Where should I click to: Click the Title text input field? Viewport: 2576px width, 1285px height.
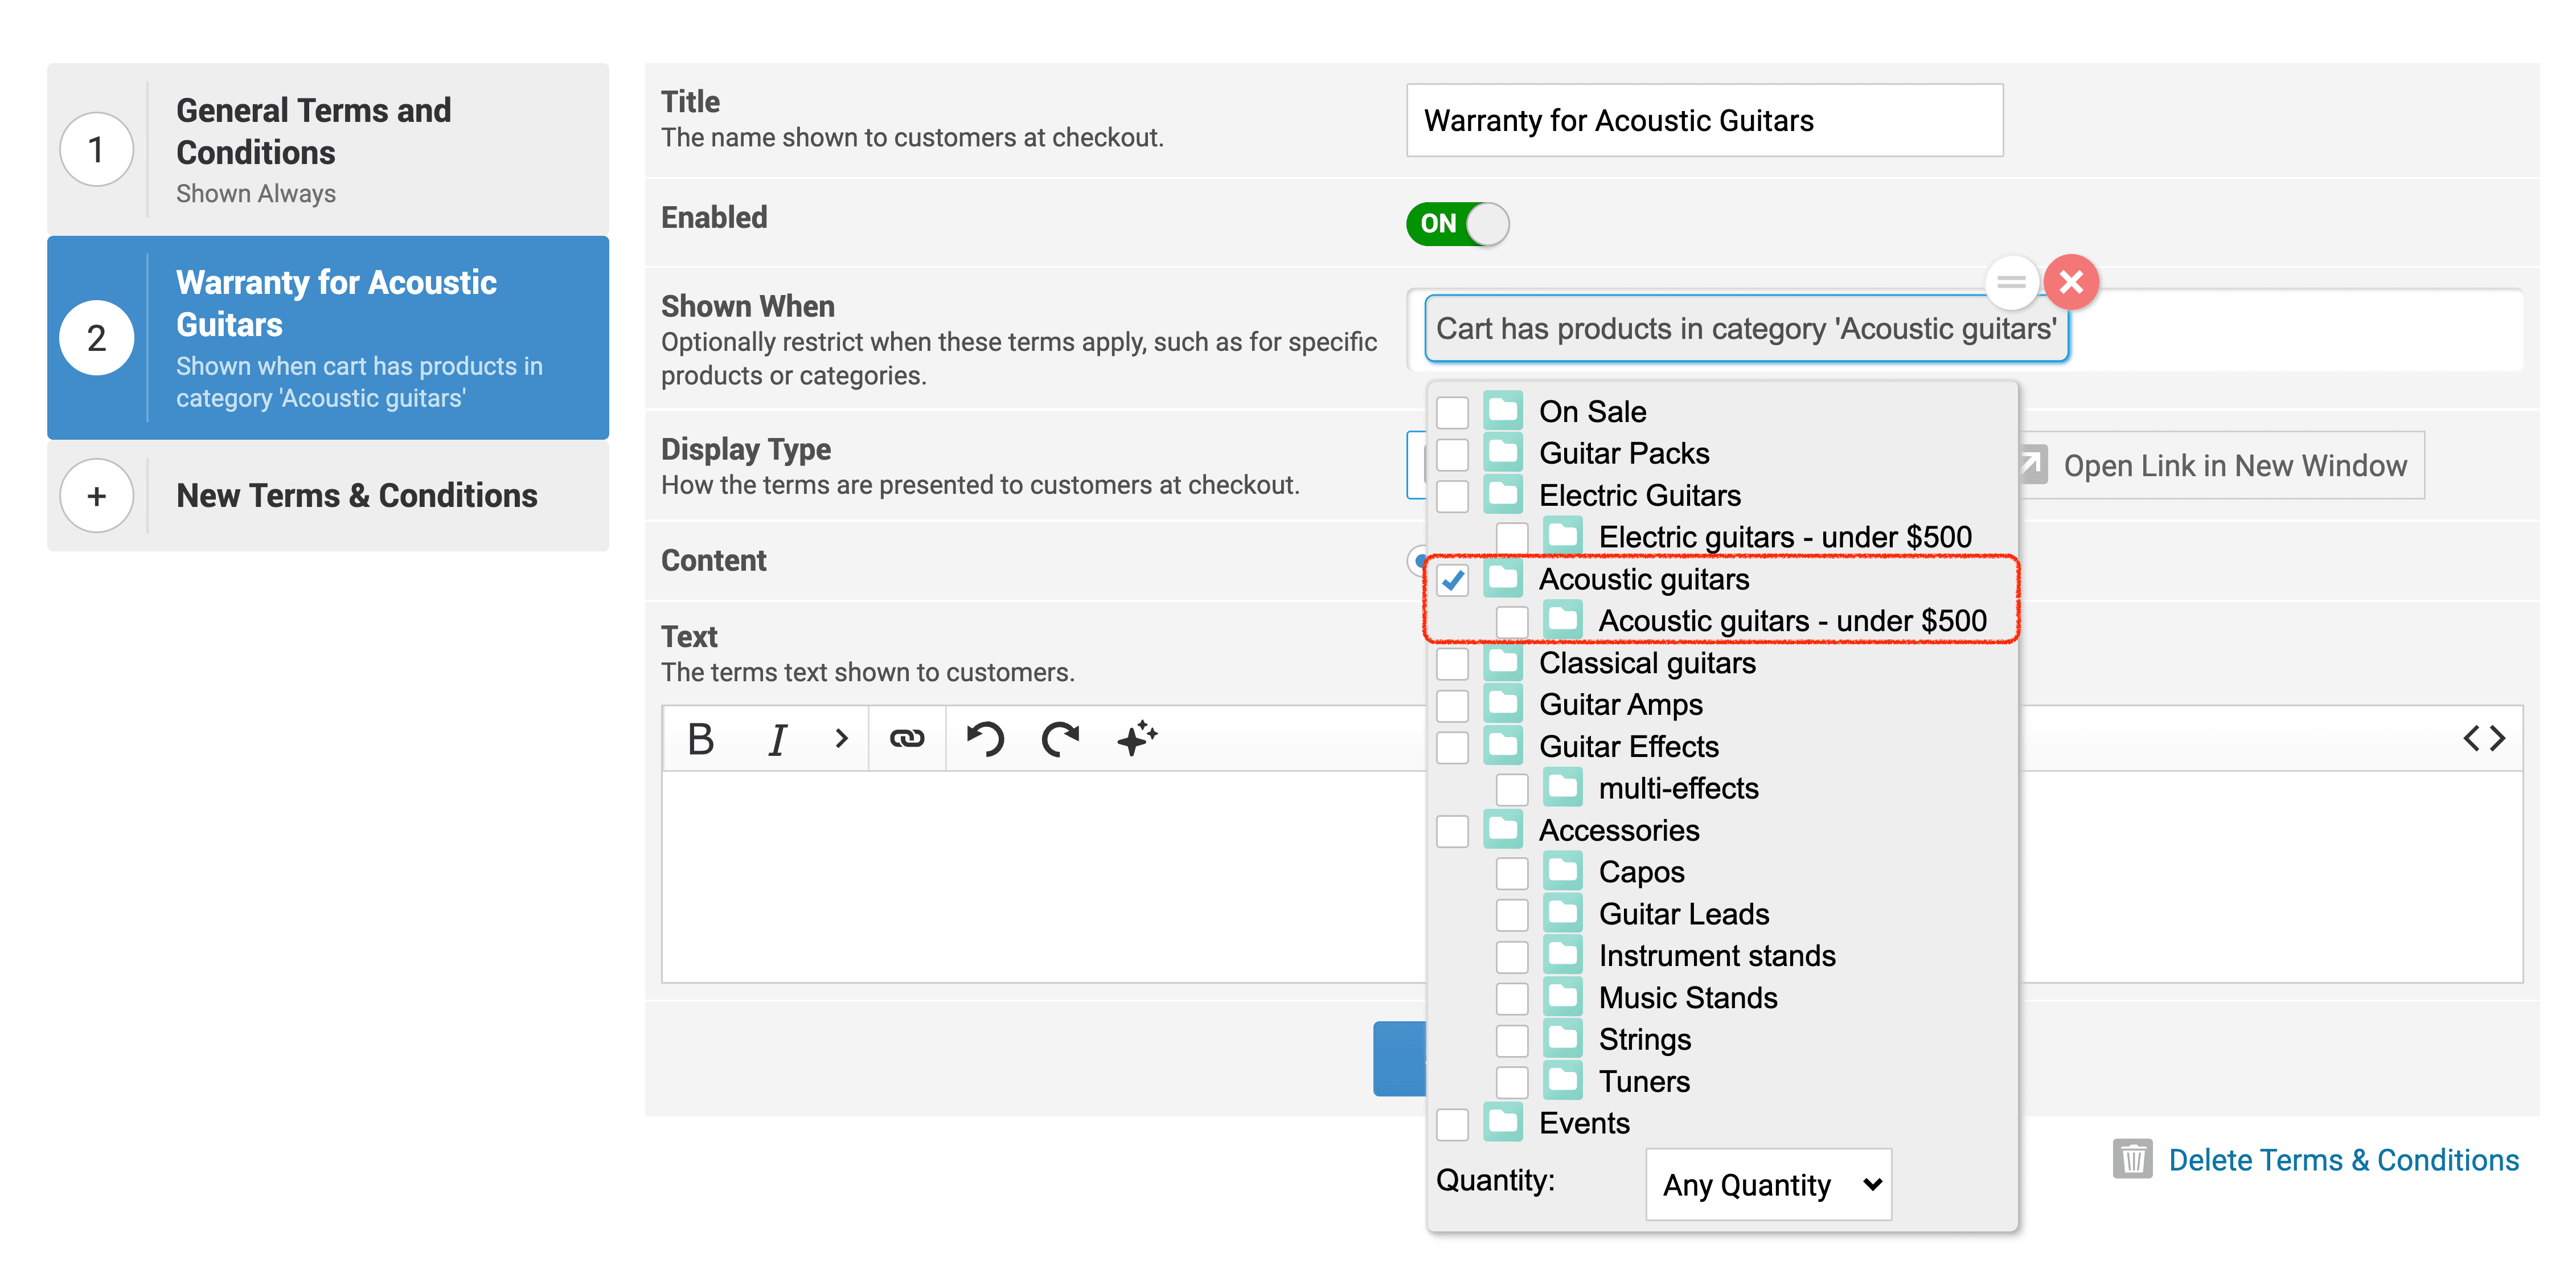[x=1704, y=121]
